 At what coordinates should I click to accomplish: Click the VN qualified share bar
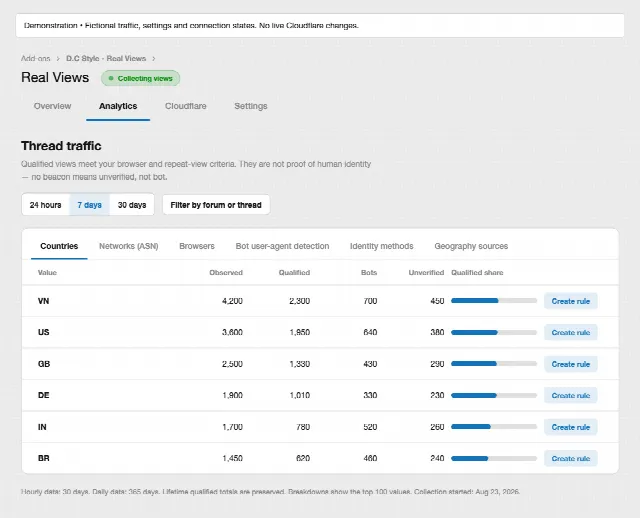coord(494,301)
